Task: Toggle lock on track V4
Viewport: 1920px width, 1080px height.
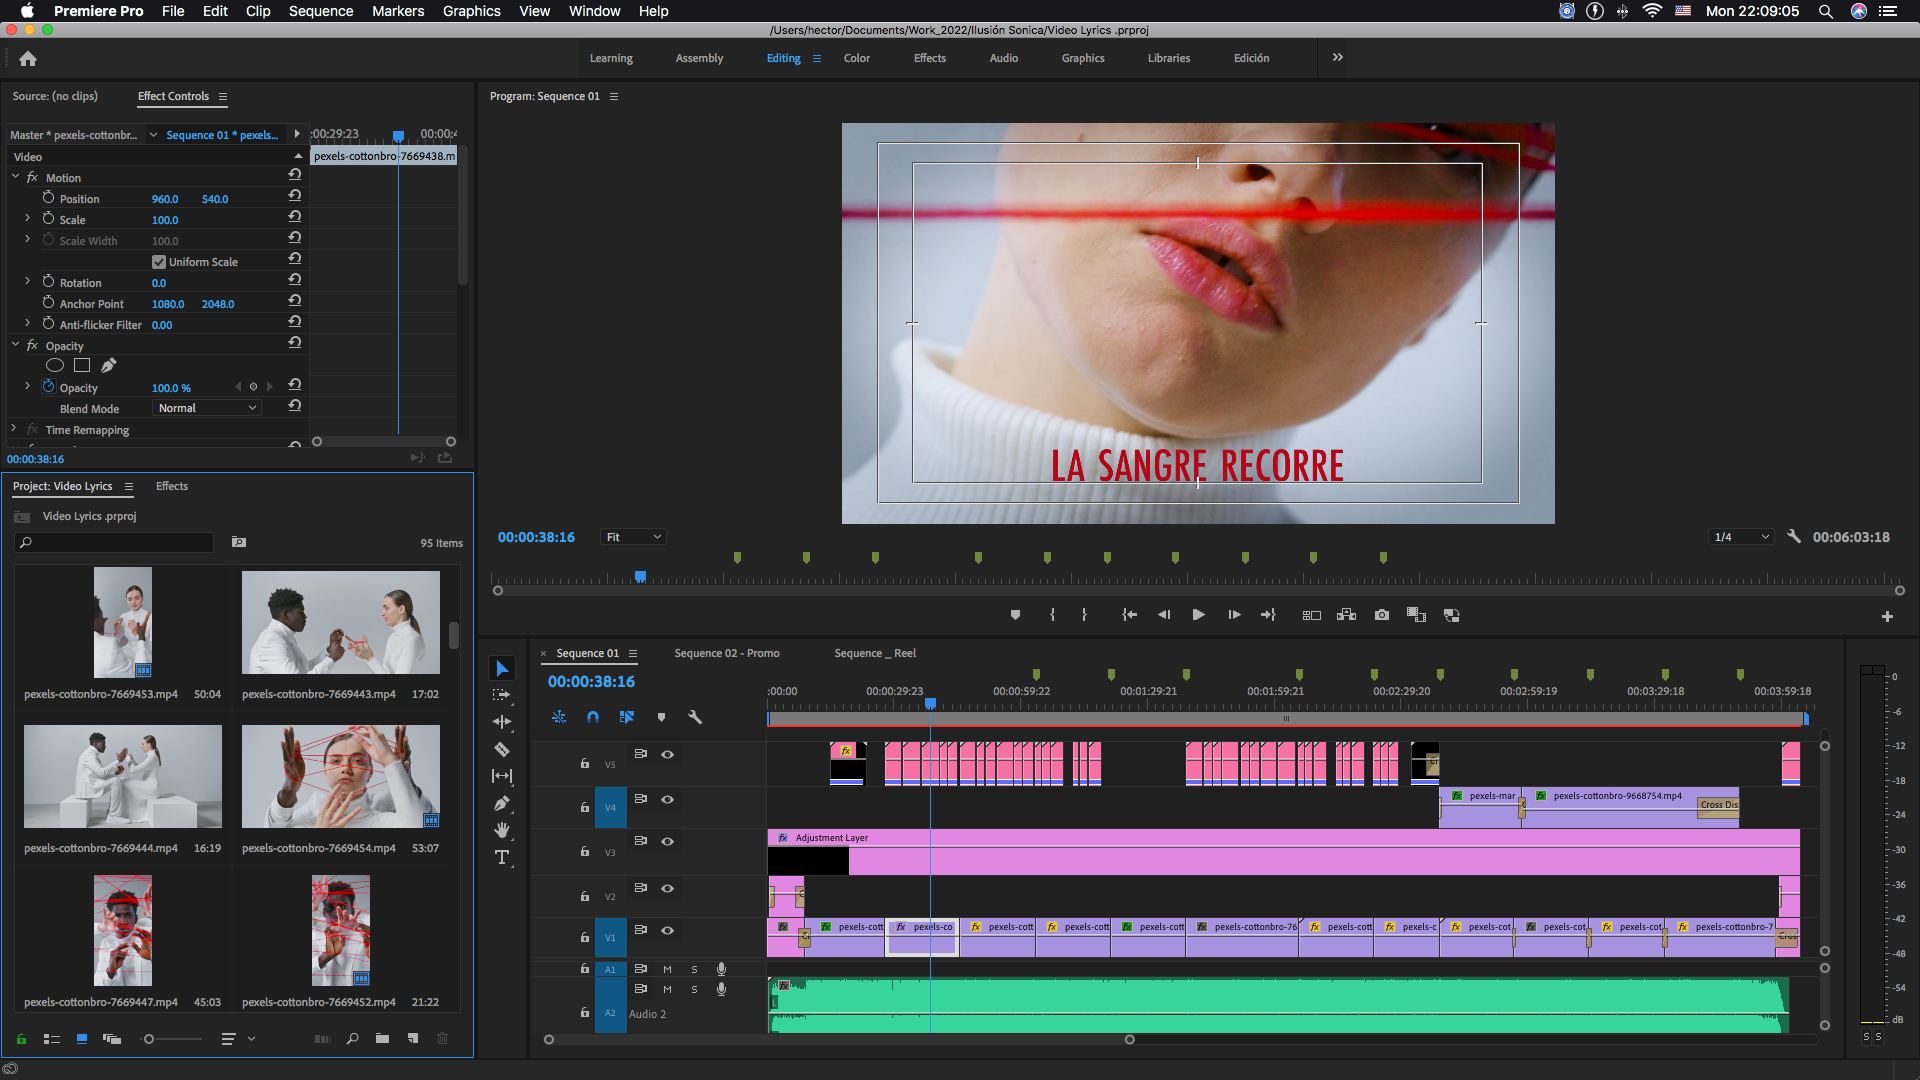Action: [585, 808]
